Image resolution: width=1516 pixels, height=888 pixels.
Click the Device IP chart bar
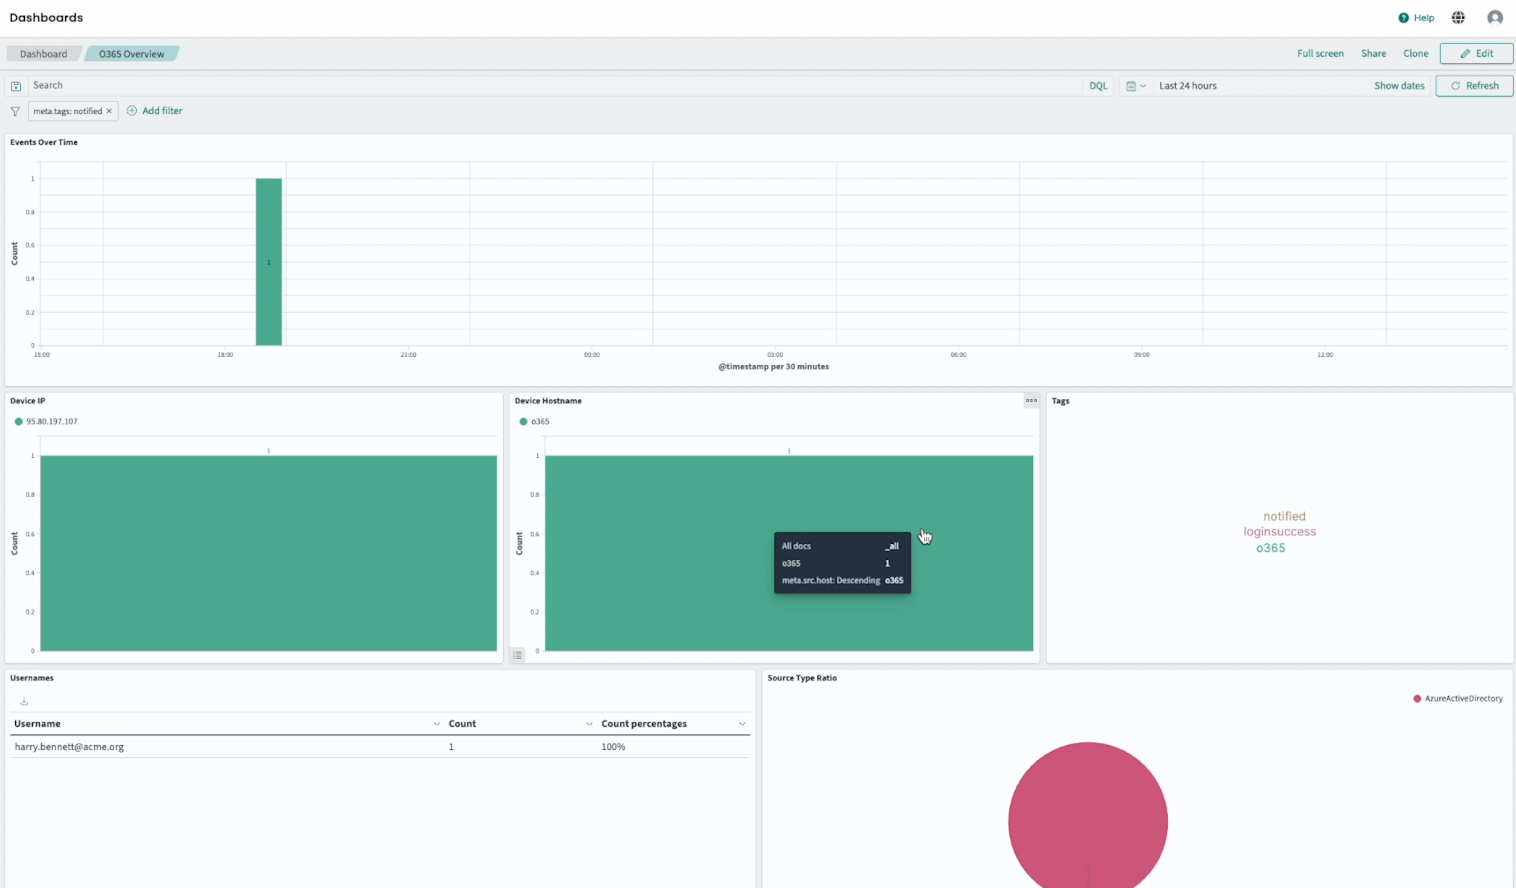click(268, 553)
